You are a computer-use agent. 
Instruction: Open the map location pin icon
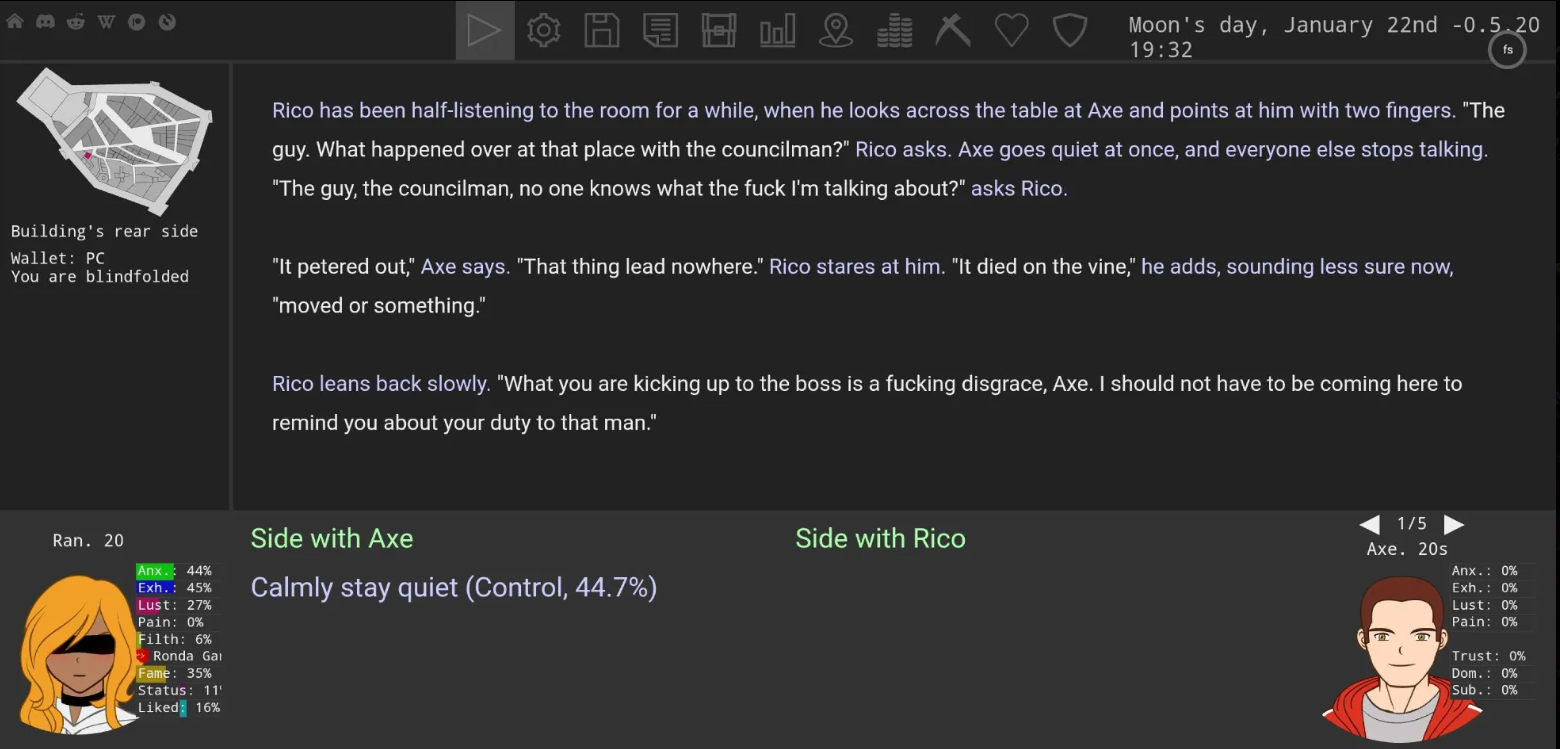(835, 30)
